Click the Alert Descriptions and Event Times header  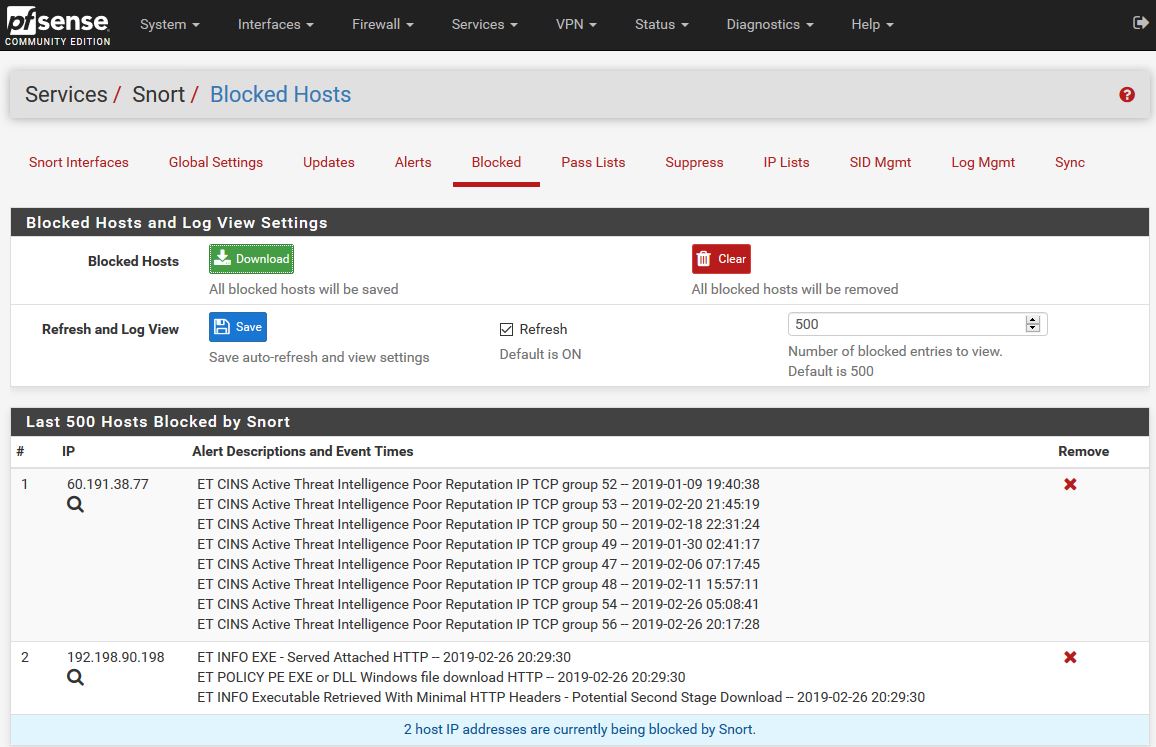tap(302, 451)
